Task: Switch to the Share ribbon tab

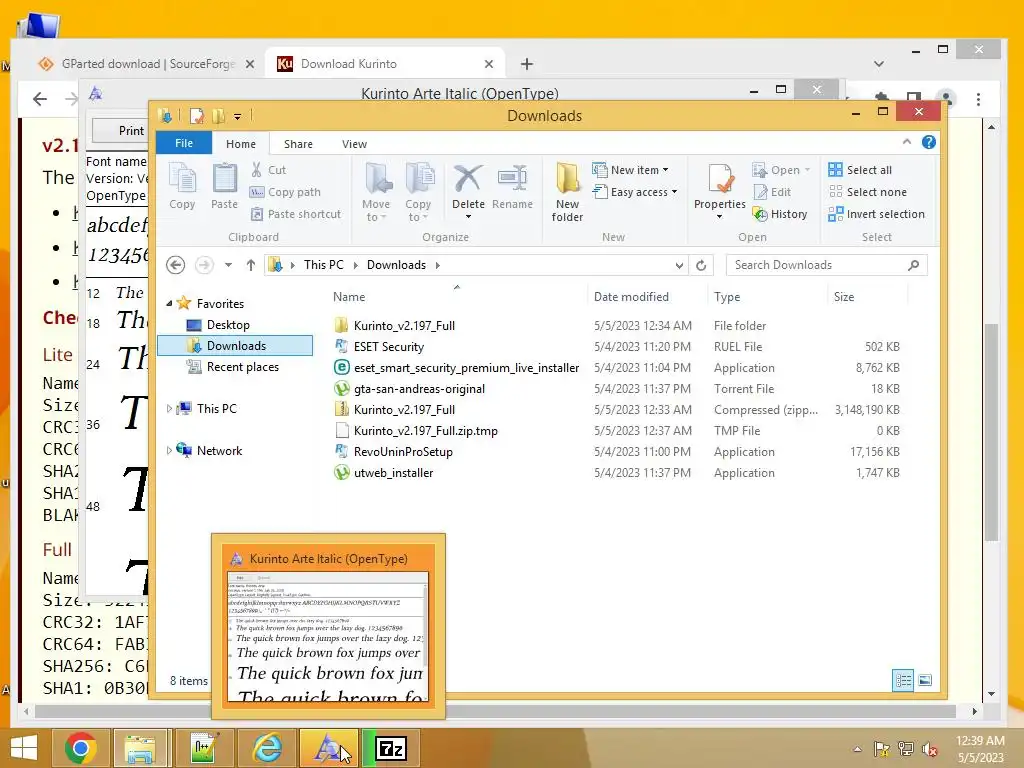Action: (x=298, y=144)
